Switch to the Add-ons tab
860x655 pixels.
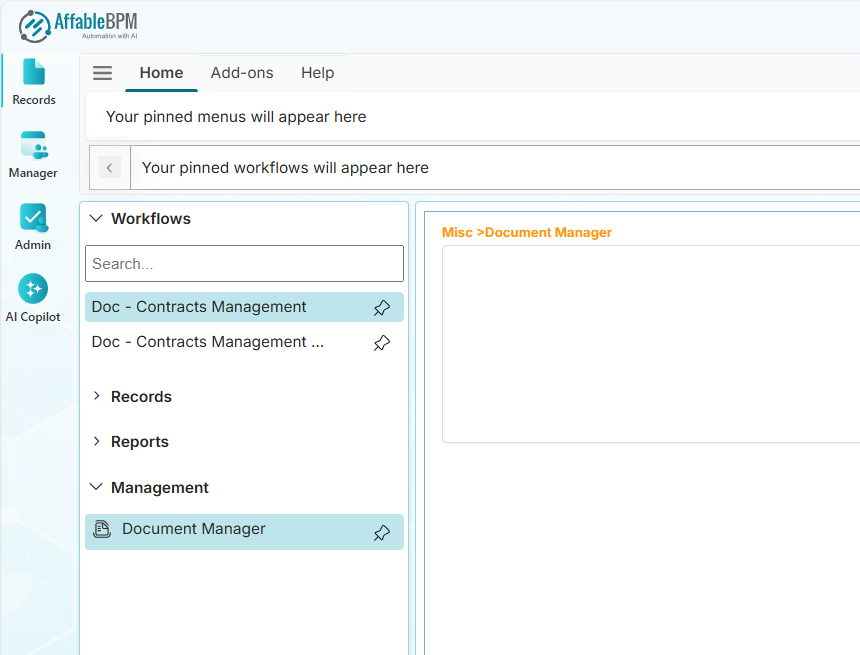242,72
